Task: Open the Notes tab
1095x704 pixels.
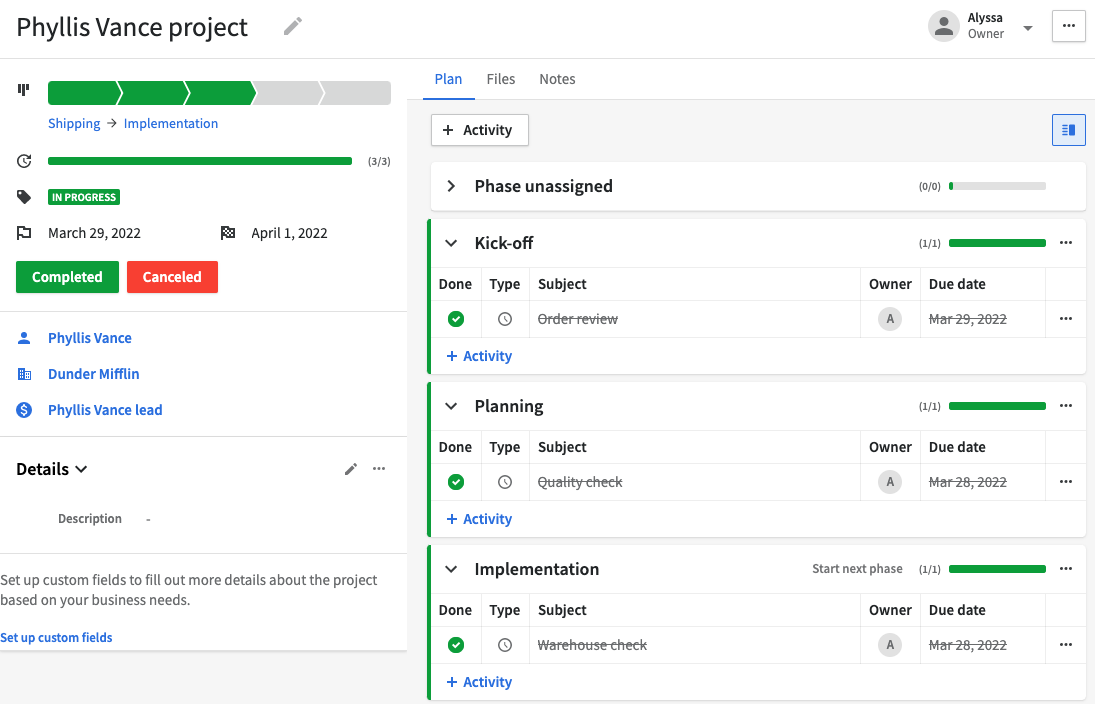Action: click(x=557, y=79)
